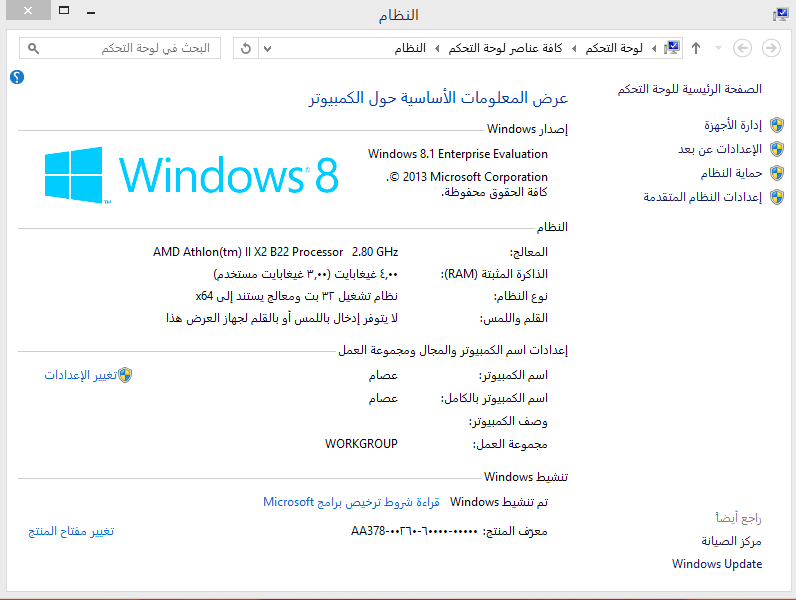Click لوحة التحكم breadcrumb
This screenshot has height=600, width=796.
click(614, 48)
